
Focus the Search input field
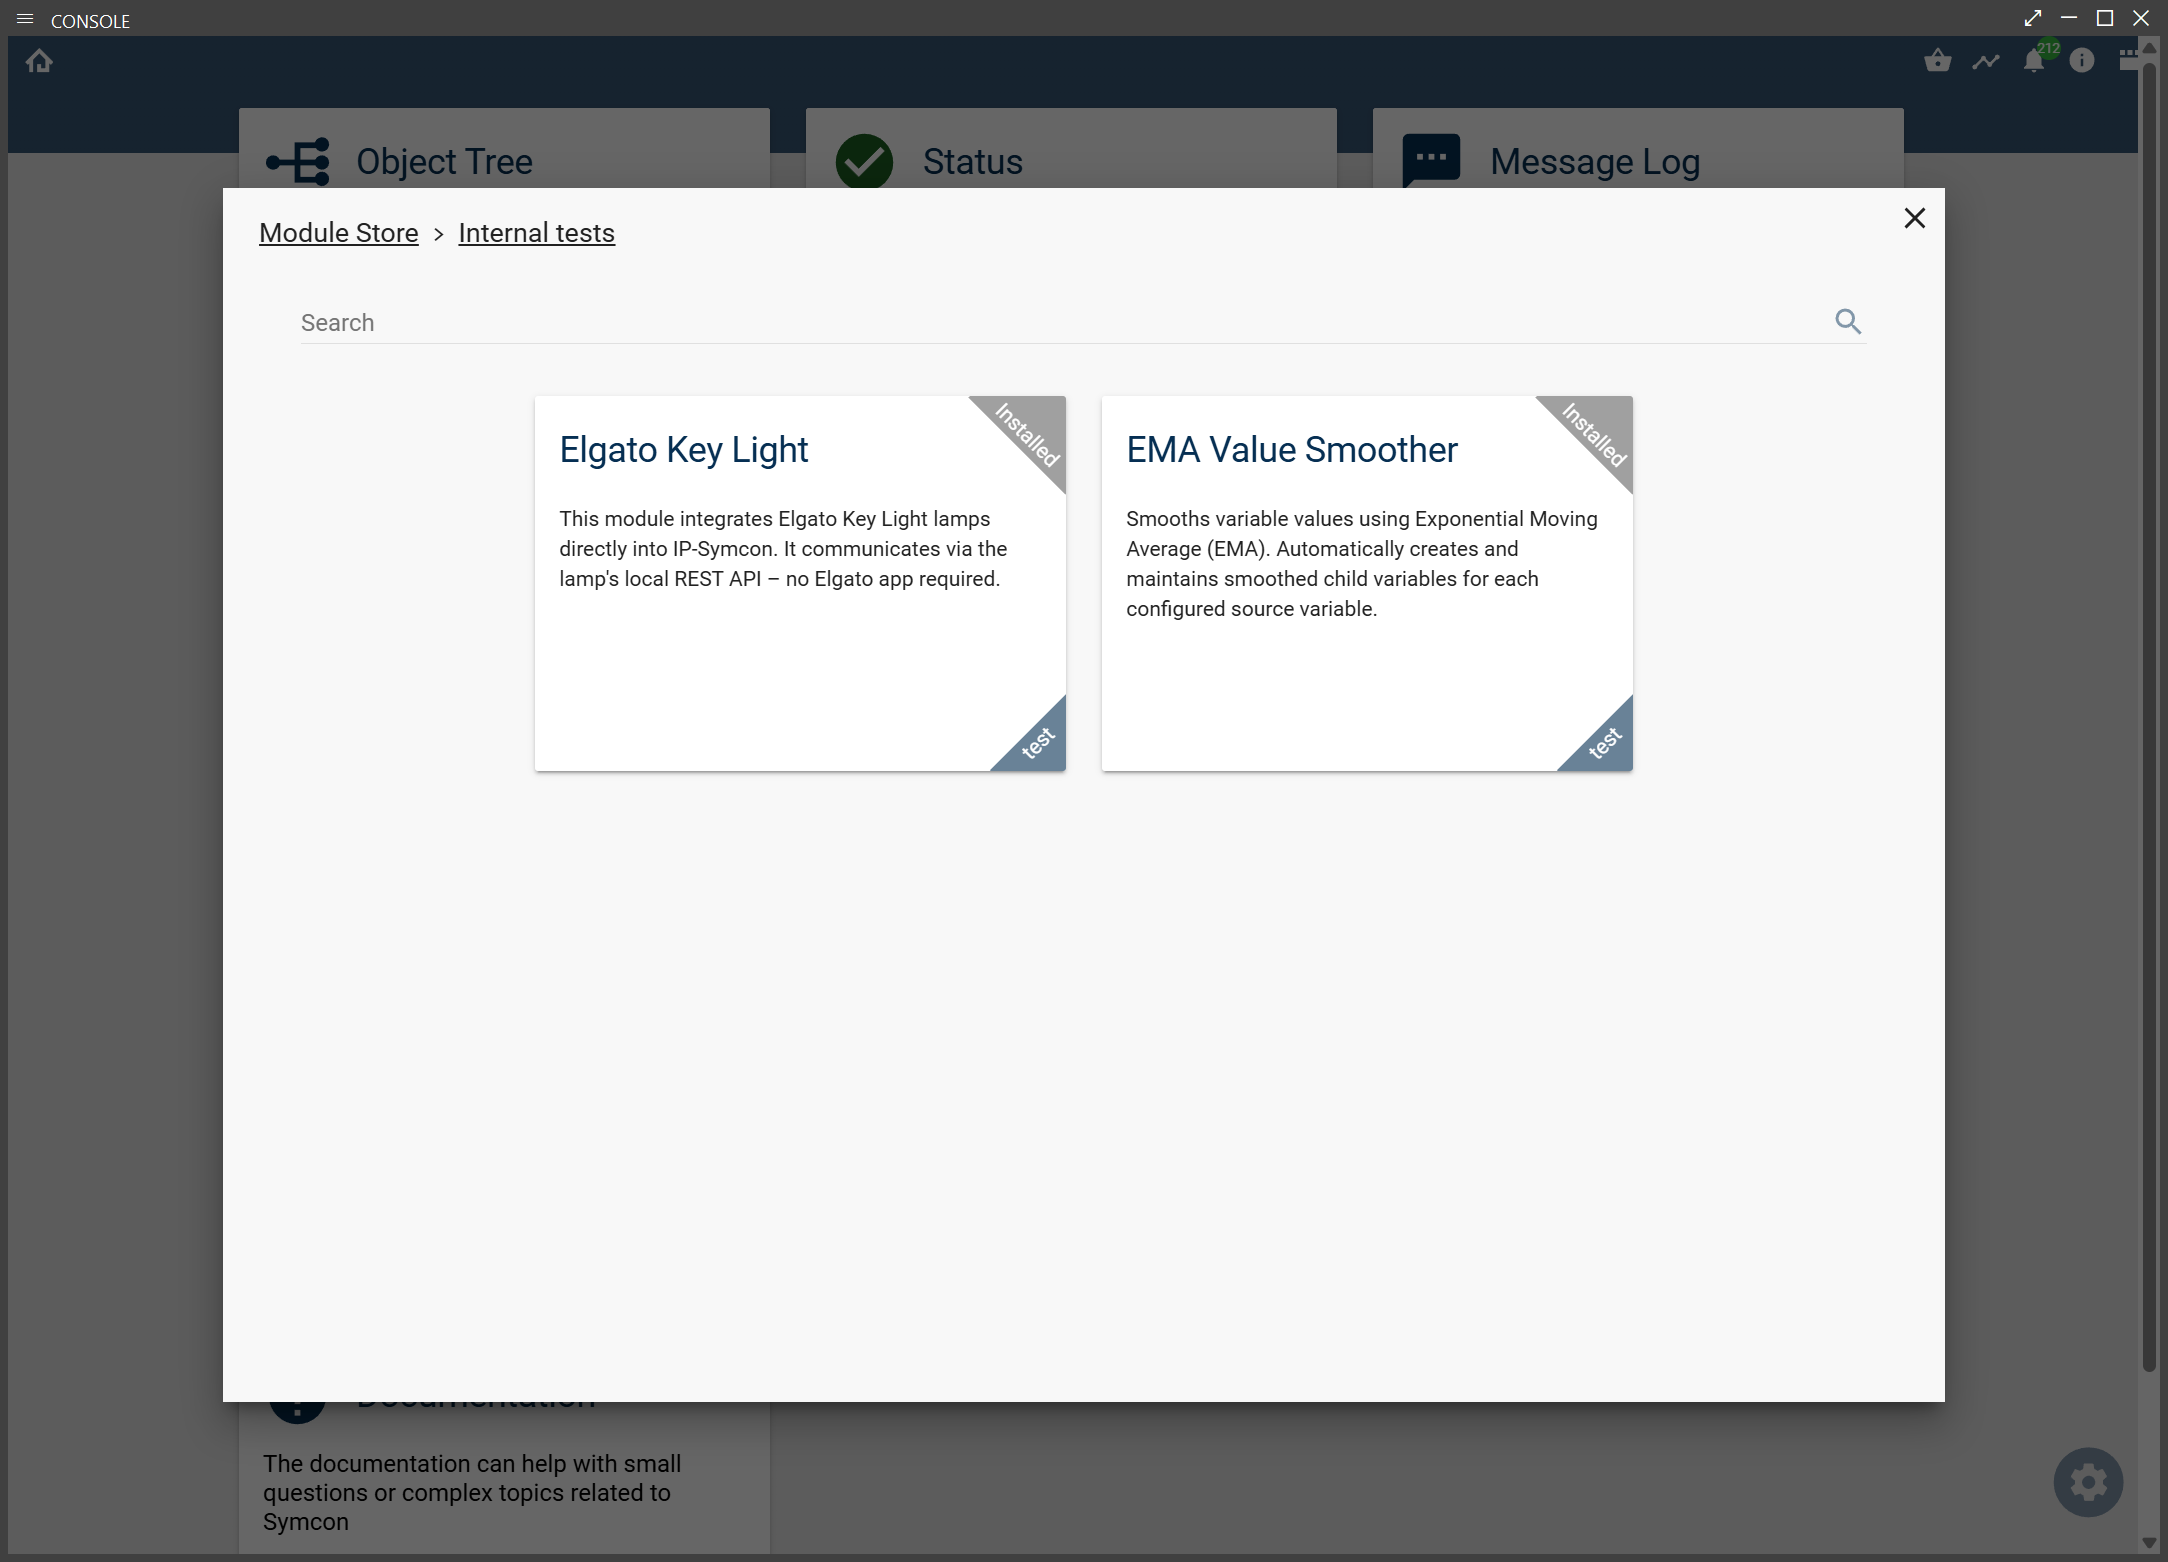pos(1060,323)
